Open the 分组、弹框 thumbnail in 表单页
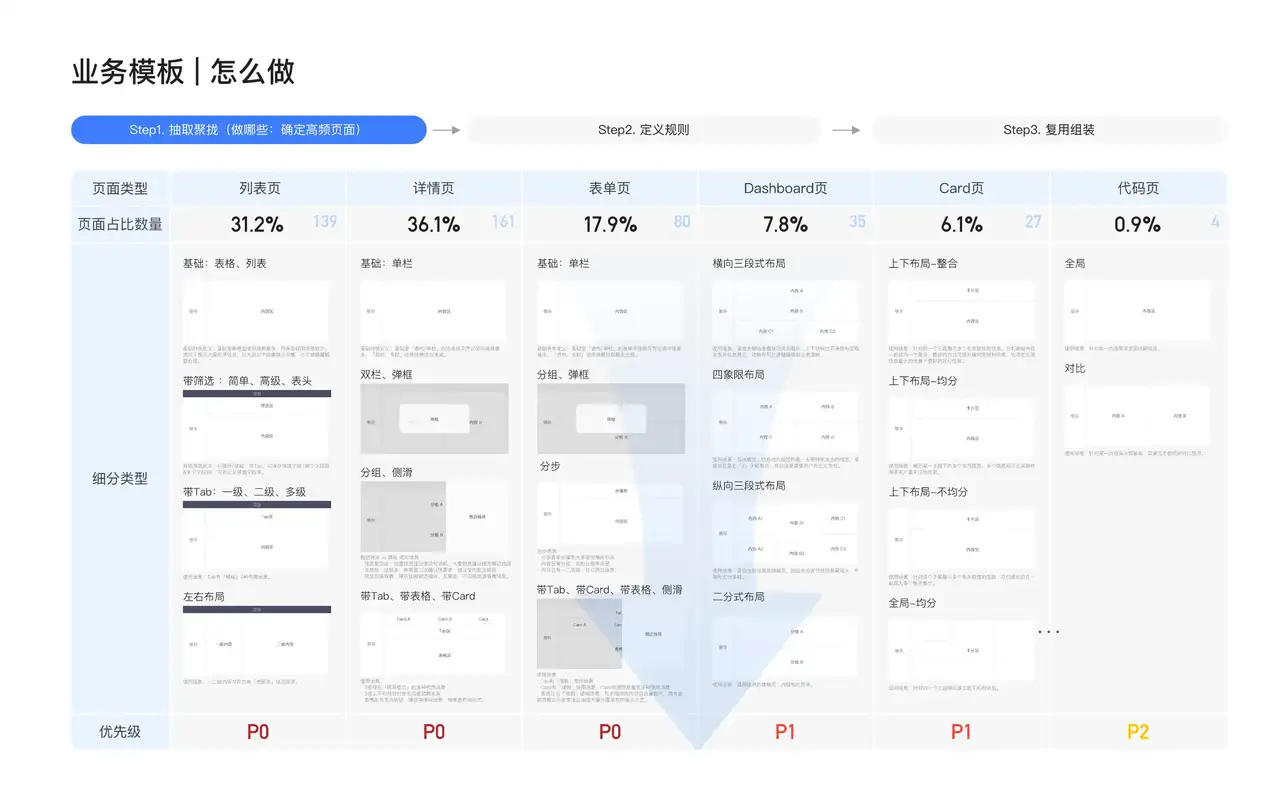Viewport: 1280px width, 800px height. [x=611, y=418]
